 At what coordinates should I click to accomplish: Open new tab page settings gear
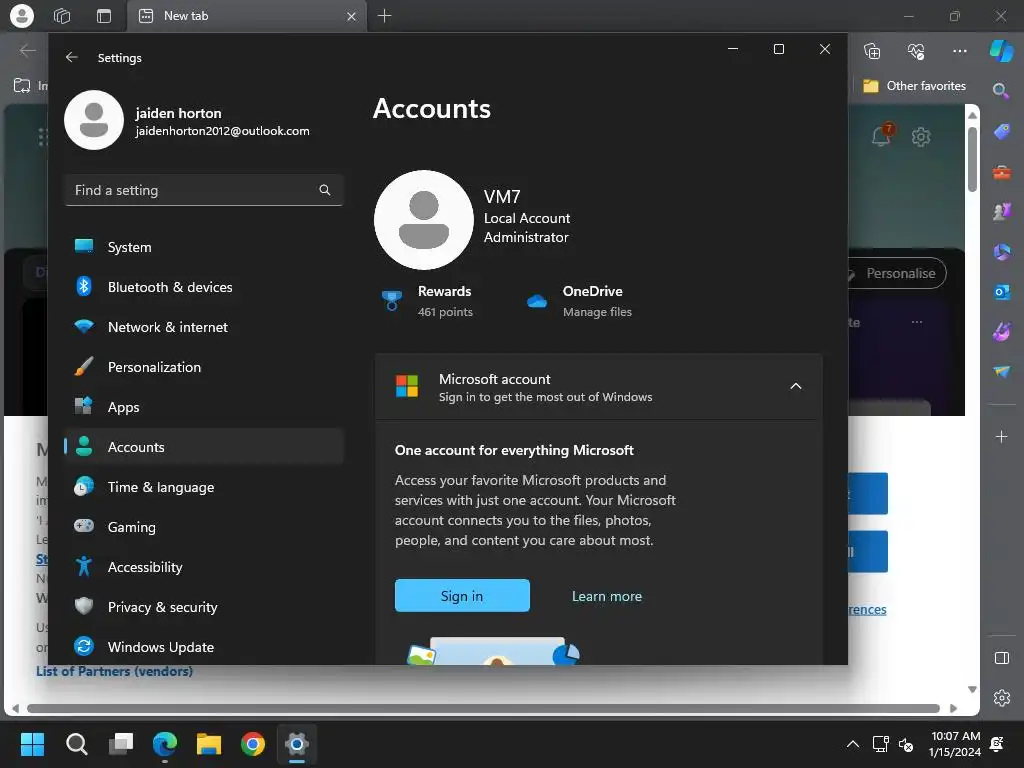921,136
